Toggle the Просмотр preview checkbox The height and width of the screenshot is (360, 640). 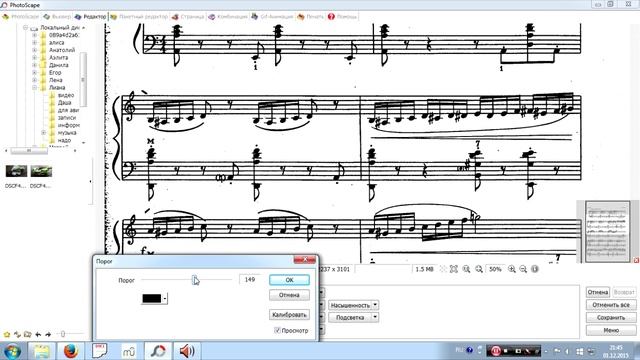(277, 330)
